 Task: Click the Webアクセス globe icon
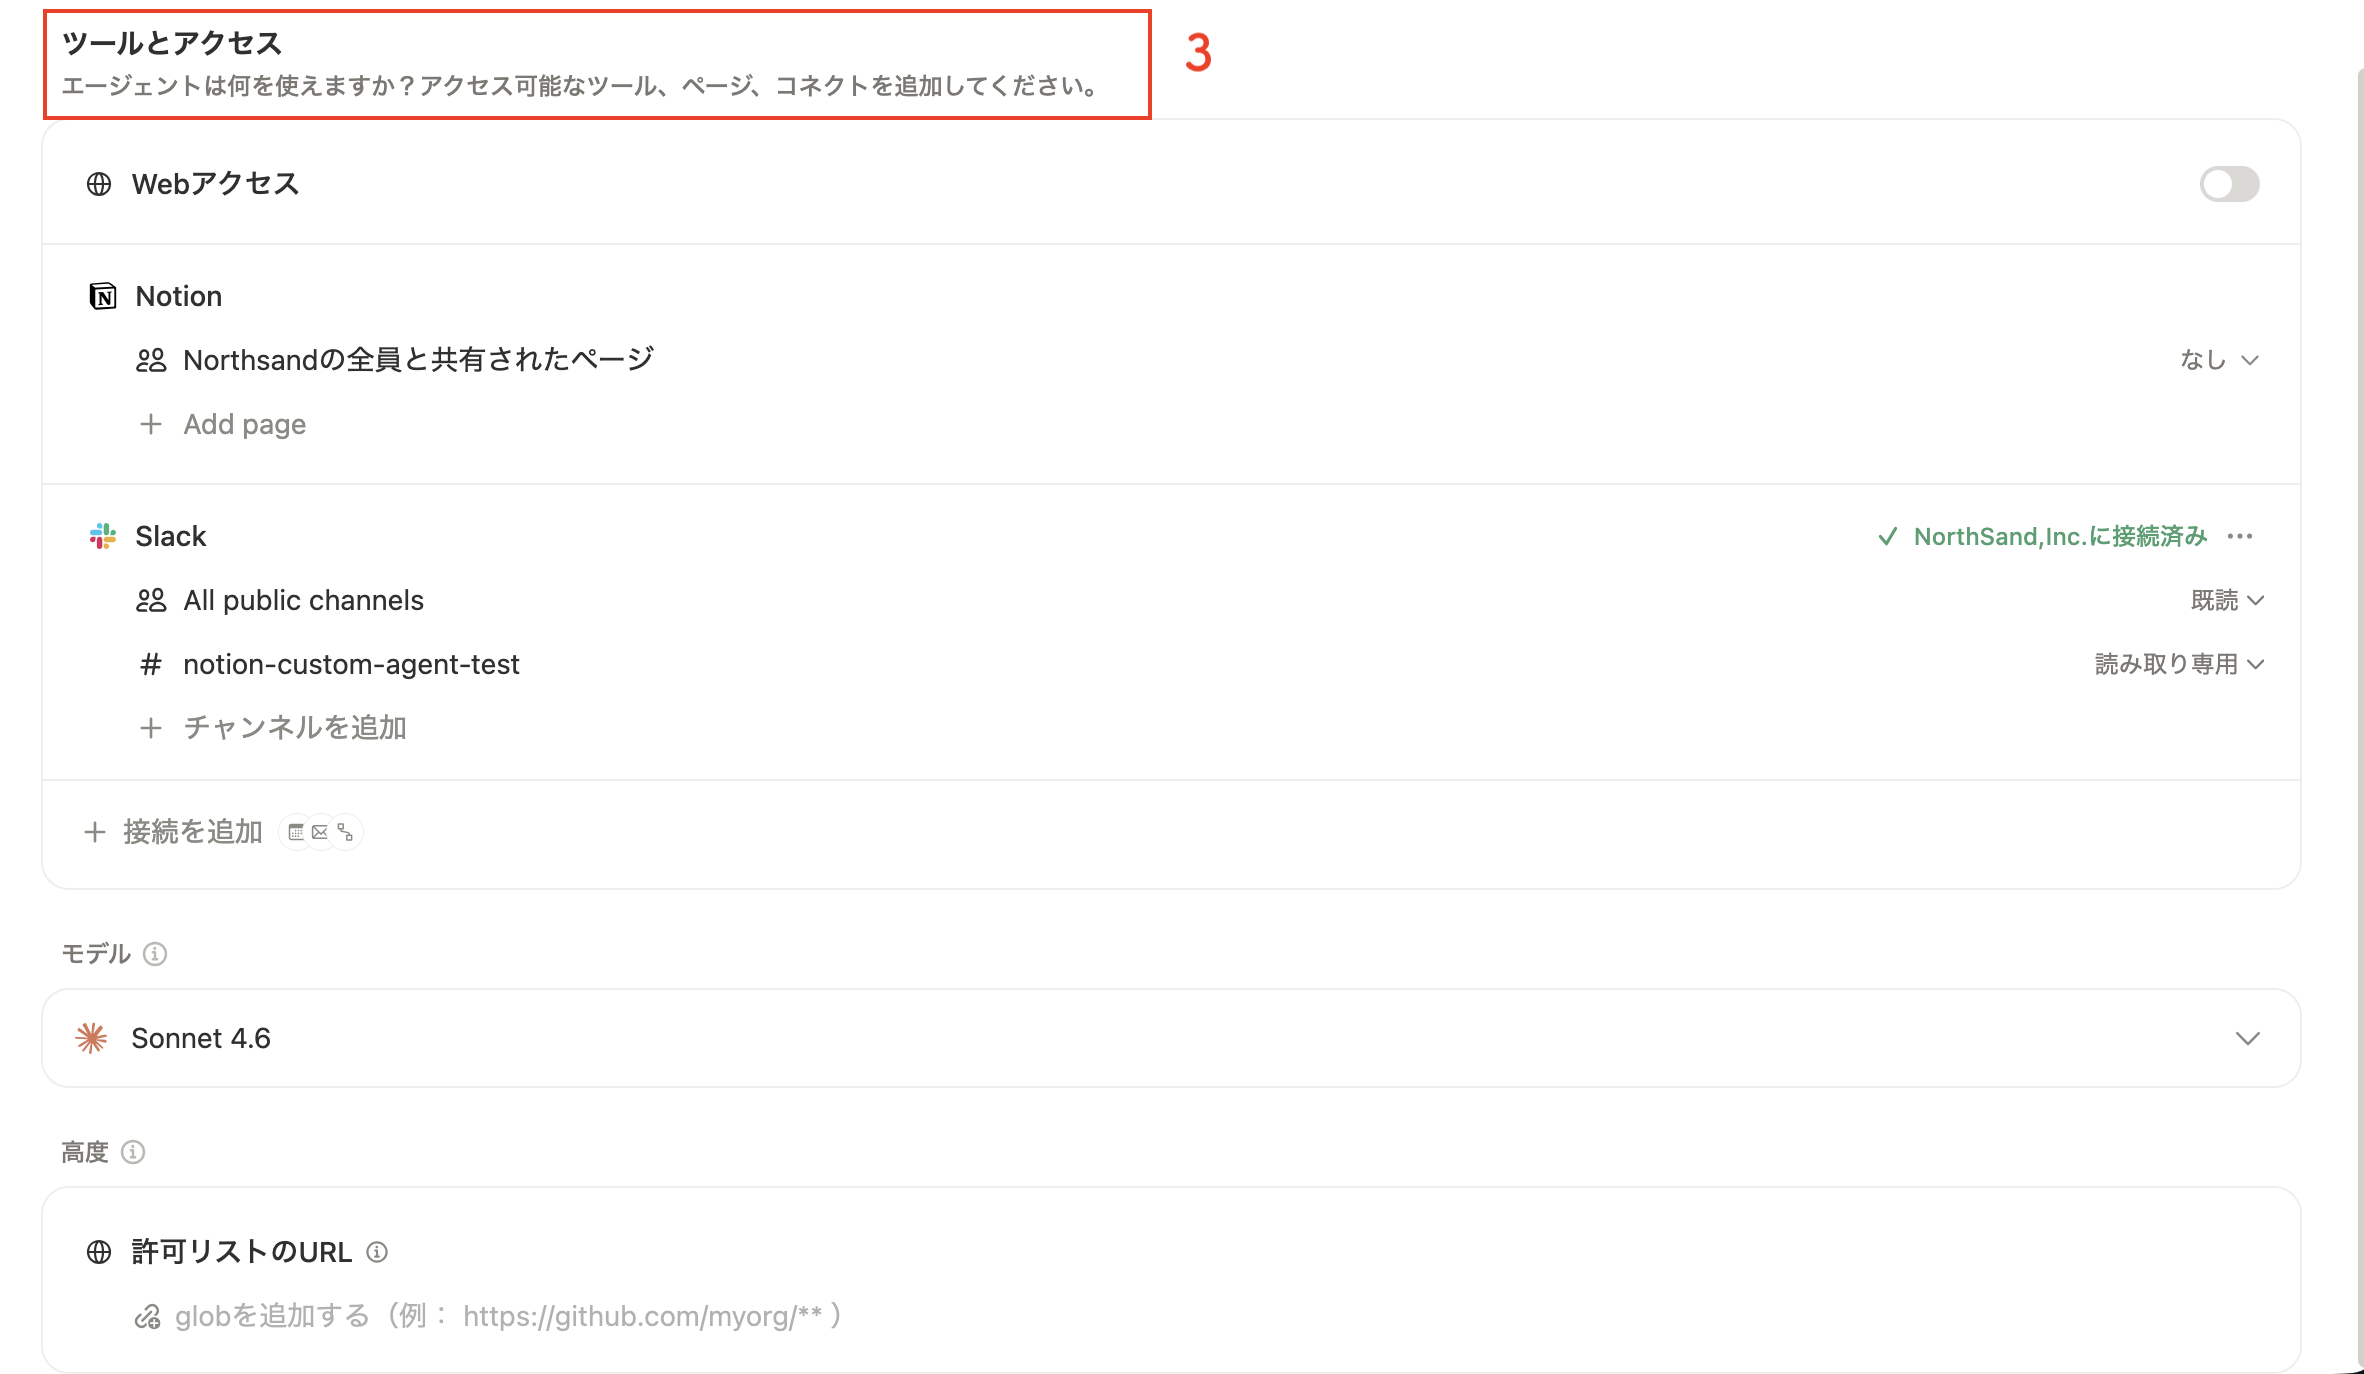(99, 184)
